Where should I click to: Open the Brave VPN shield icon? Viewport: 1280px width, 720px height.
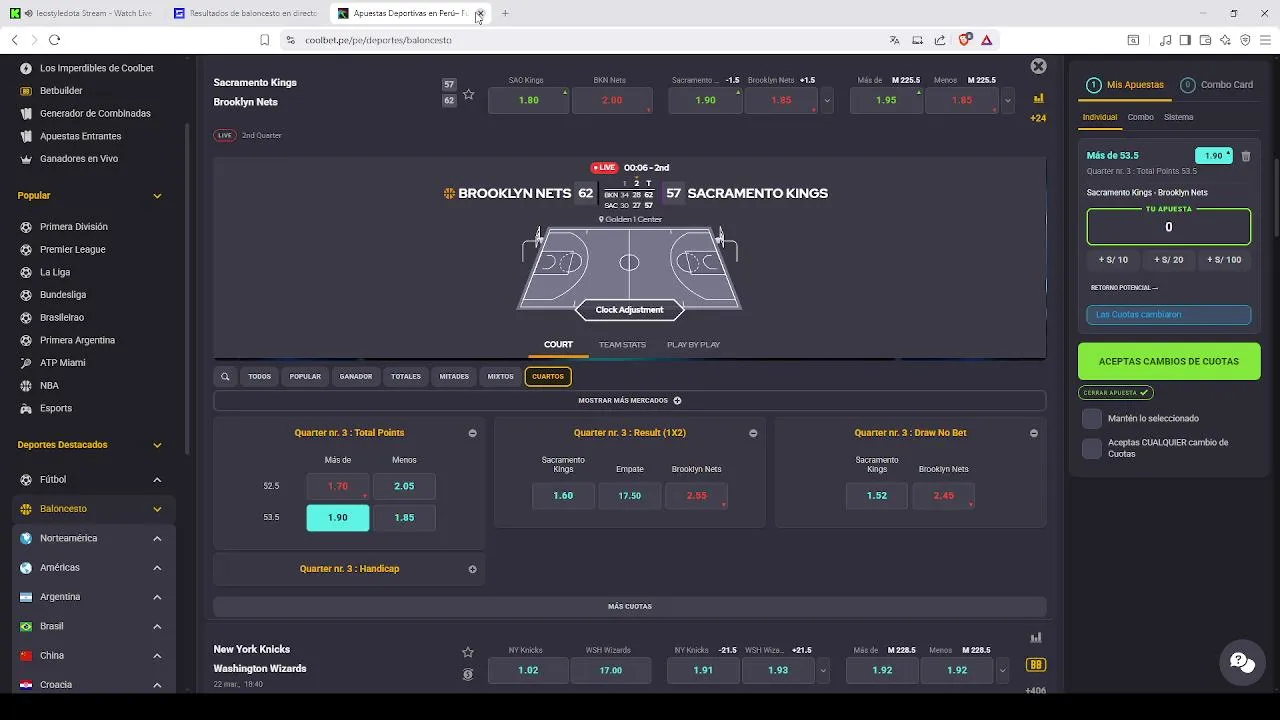pos(1245,40)
